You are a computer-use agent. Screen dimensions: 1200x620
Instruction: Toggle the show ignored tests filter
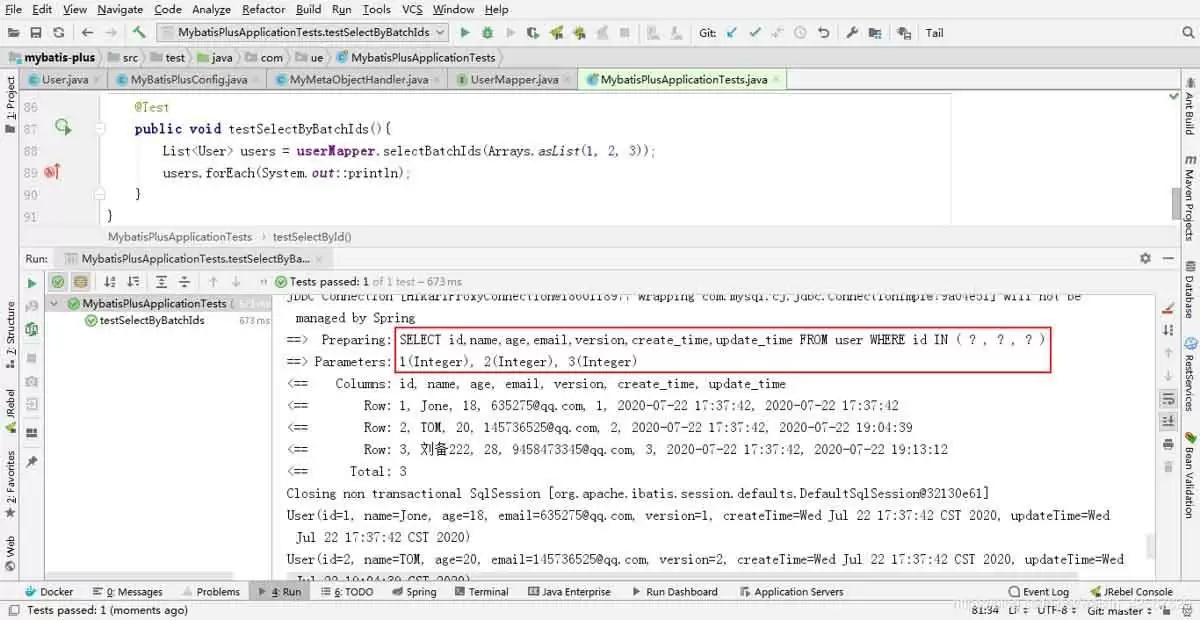coord(80,282)
